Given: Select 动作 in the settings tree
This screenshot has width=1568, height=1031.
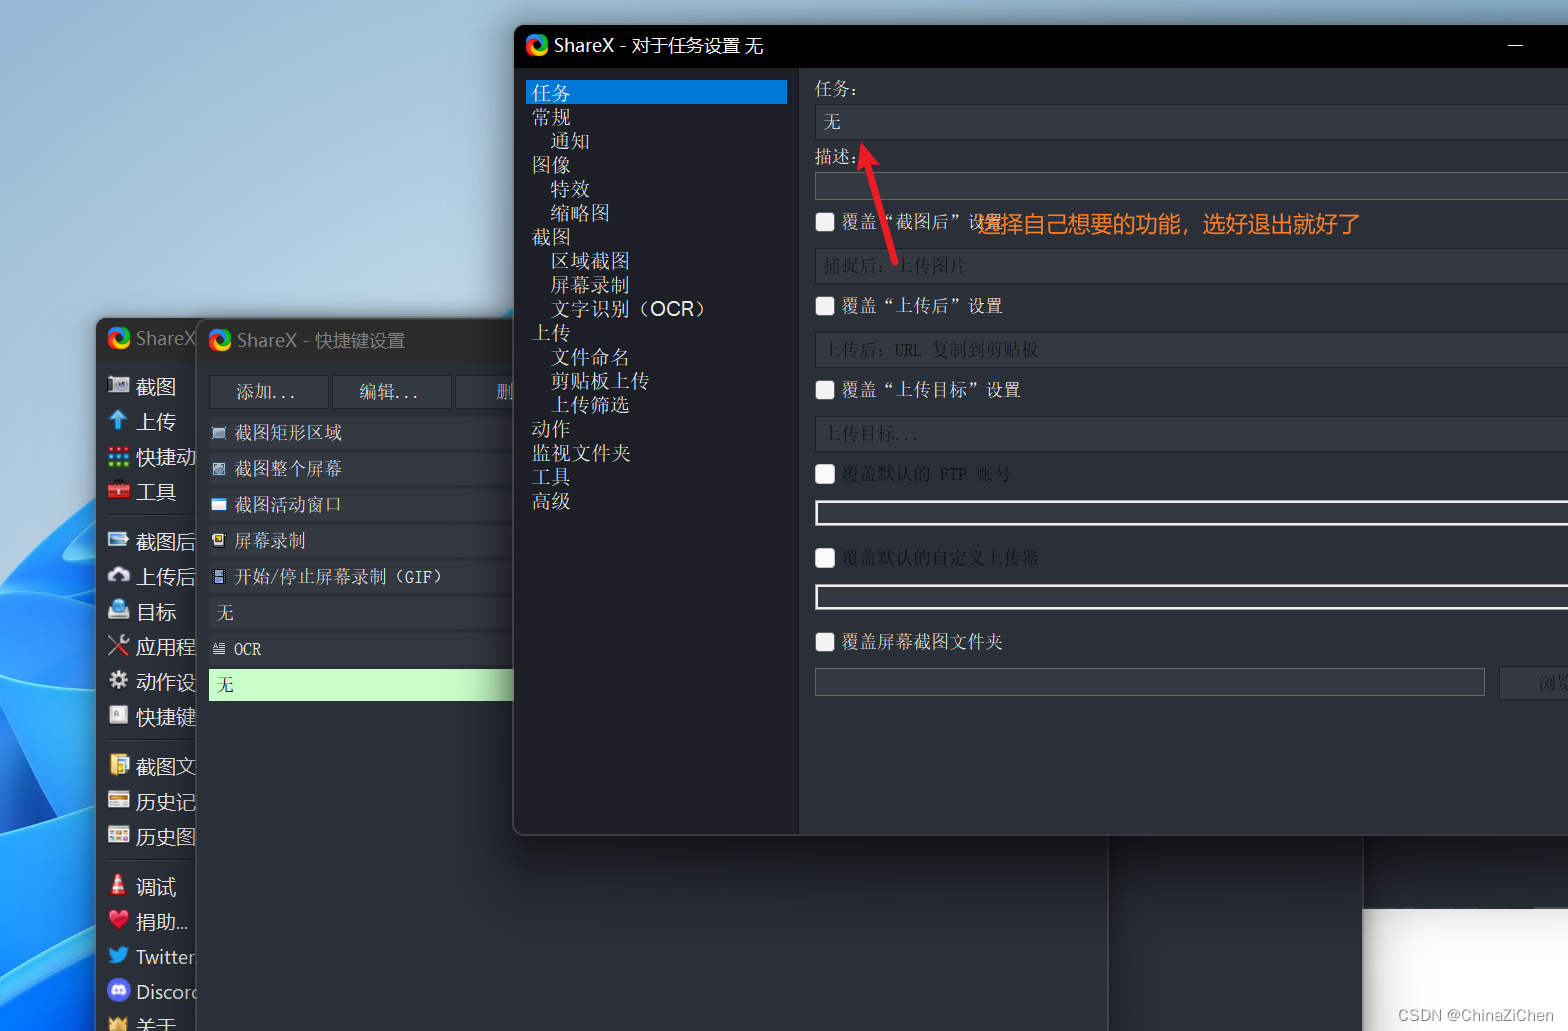Looking at the screenshot, I should click(x=551, y=429).
